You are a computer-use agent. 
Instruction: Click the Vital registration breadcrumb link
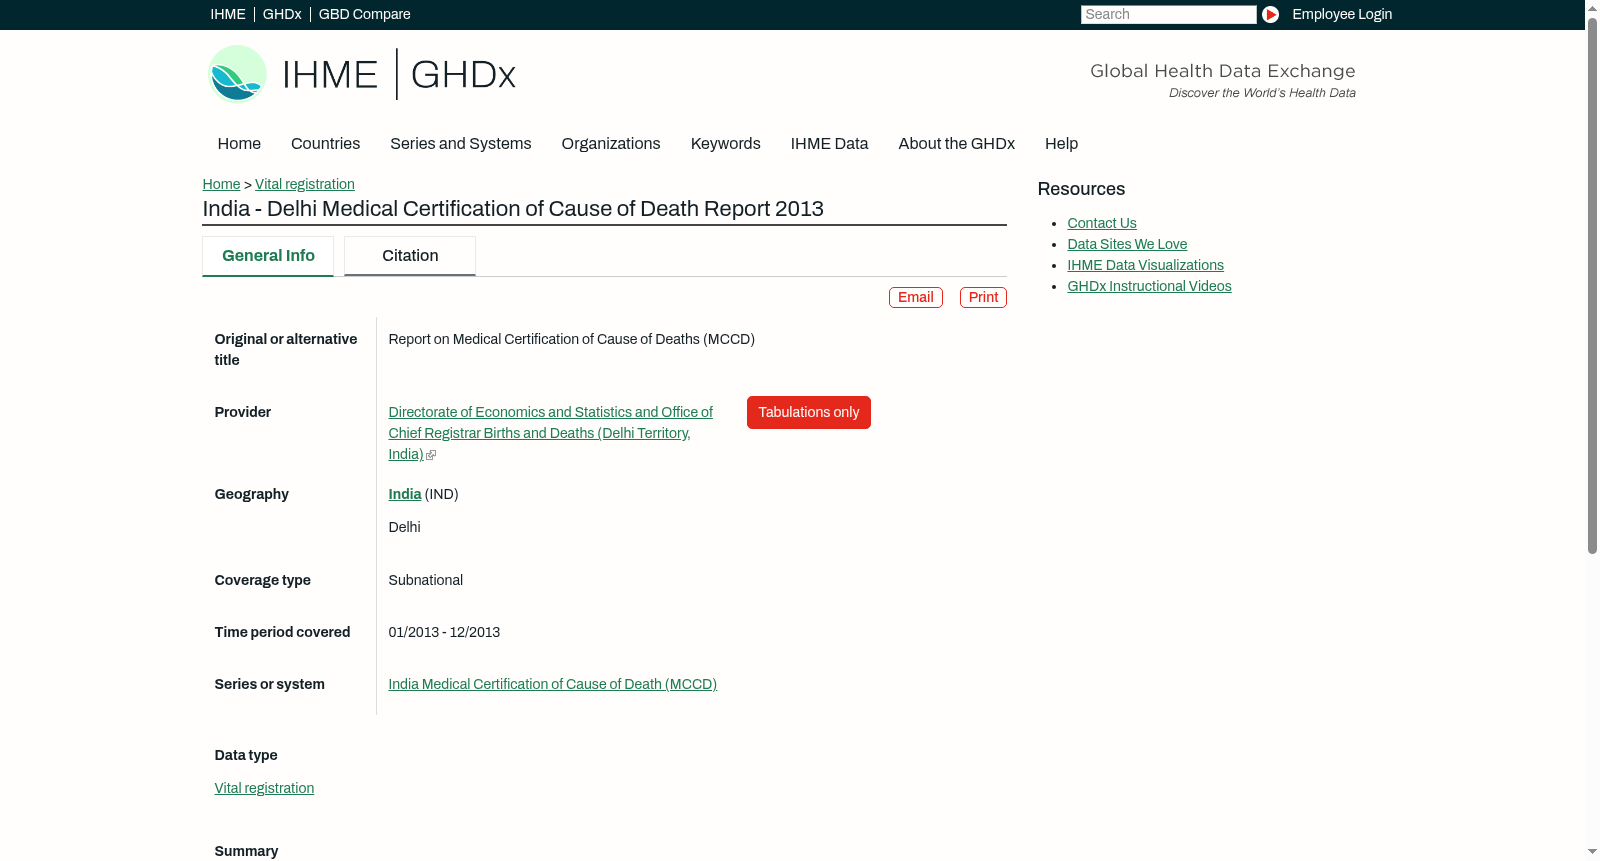pyautogui.click(x=305, y=184)
